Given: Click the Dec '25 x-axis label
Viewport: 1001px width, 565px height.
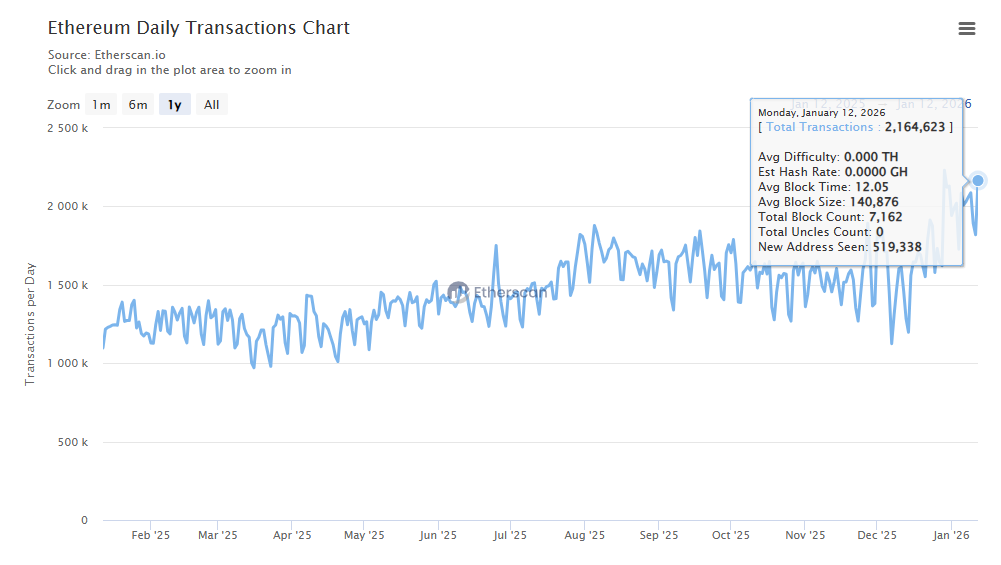Looking at the screenshot, I should click(x=877, y=536).
